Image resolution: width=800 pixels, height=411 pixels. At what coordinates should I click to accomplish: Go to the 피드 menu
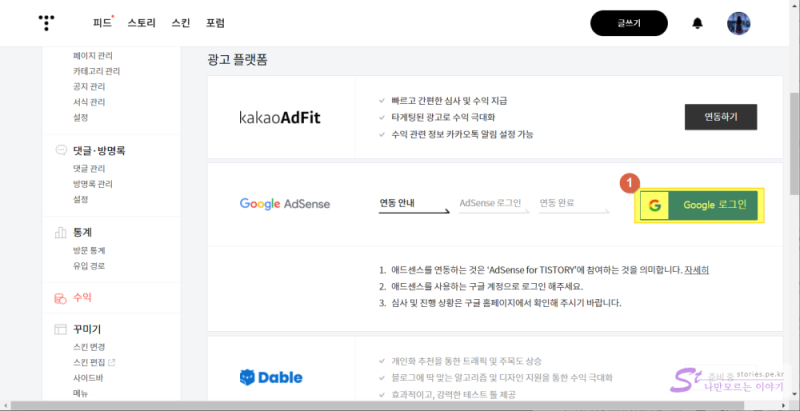pos(102,23)
